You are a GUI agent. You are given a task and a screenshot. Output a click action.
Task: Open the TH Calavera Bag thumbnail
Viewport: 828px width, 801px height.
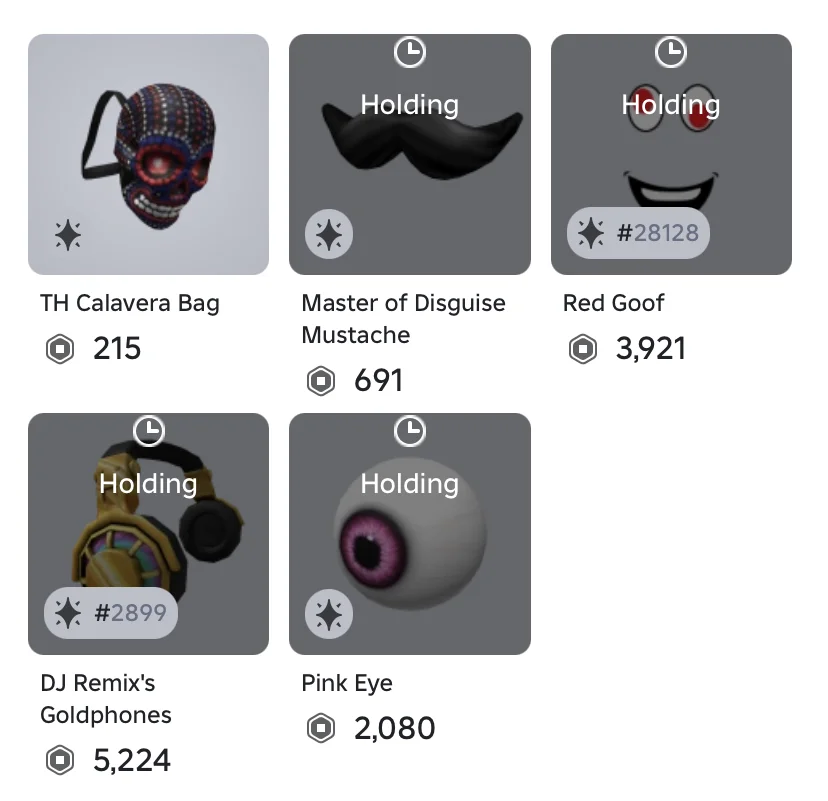[x=148, y=154]
